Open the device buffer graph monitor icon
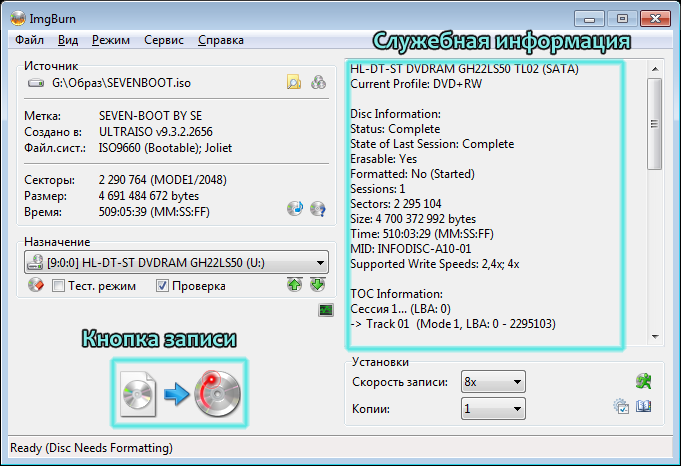This screenshot has width=681, height=466. pos(325,311)
